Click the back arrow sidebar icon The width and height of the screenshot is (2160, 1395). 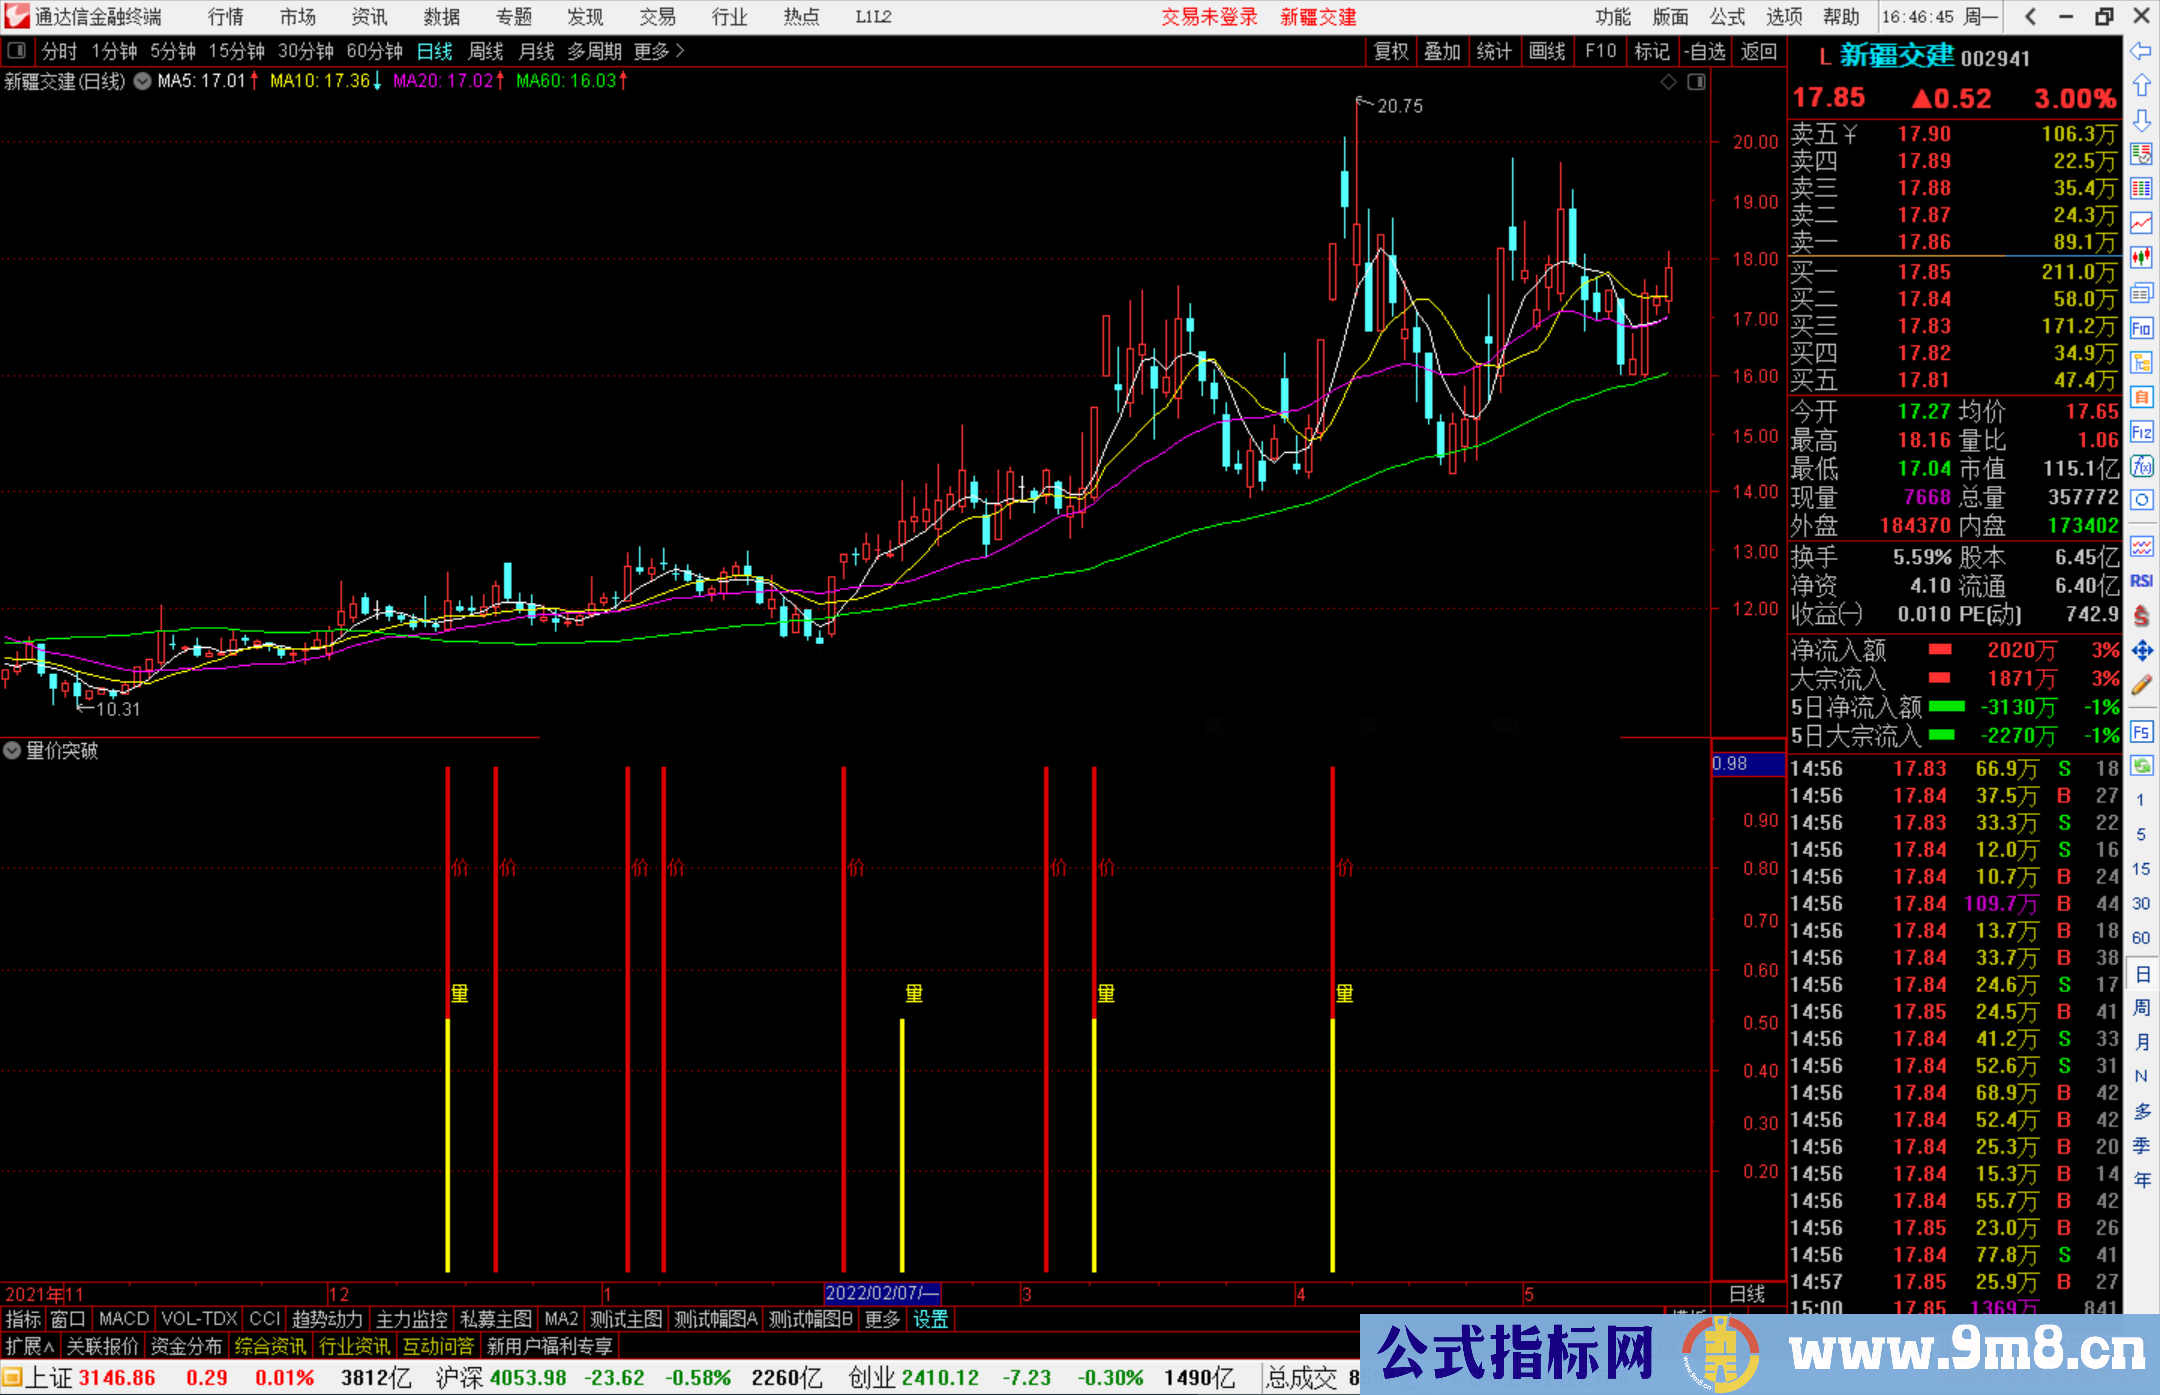(x=2141, y=51)
